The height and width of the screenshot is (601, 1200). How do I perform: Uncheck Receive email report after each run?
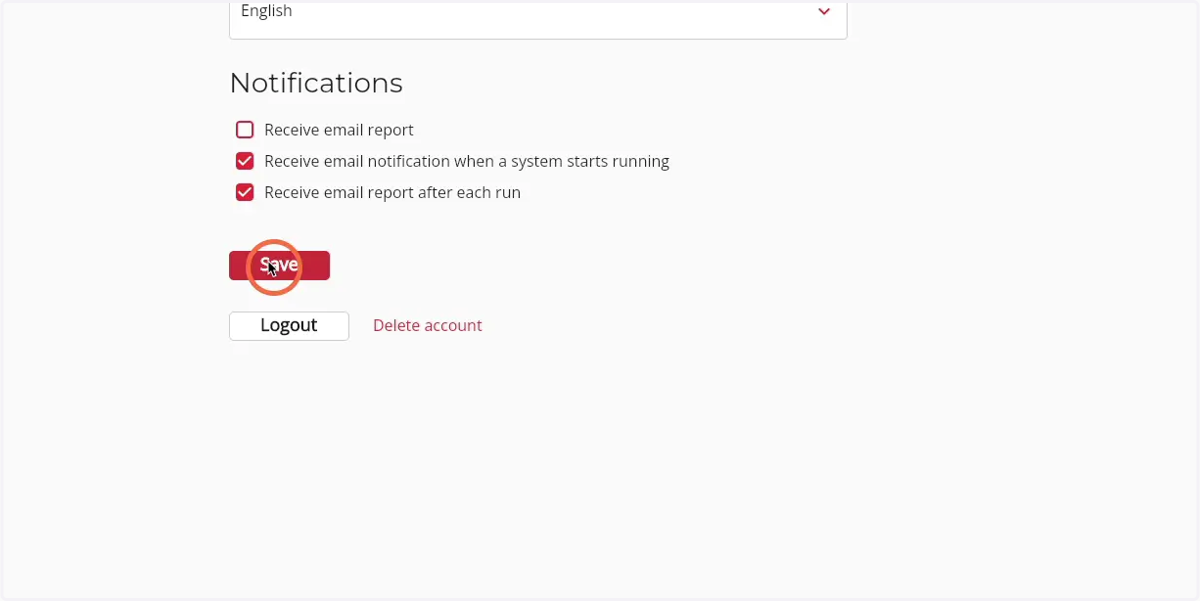pos(245,192)
